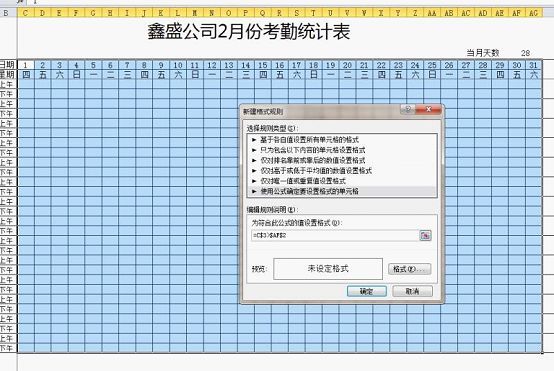This screenshot has height=371, width=554.
Task: Click the range selector icon beside formula field
Action: click(x=425, y=235)
